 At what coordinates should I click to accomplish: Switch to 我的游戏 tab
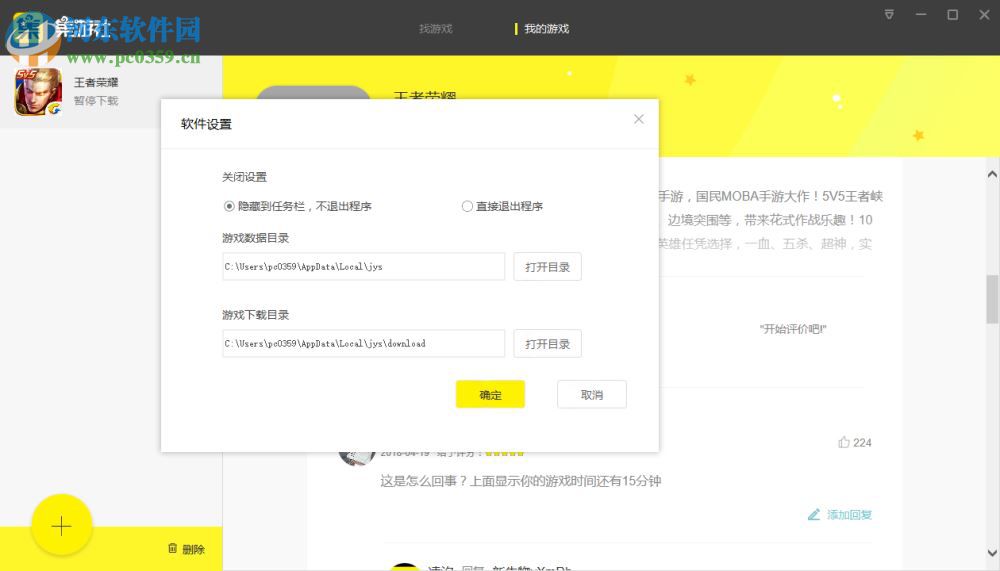546,29
